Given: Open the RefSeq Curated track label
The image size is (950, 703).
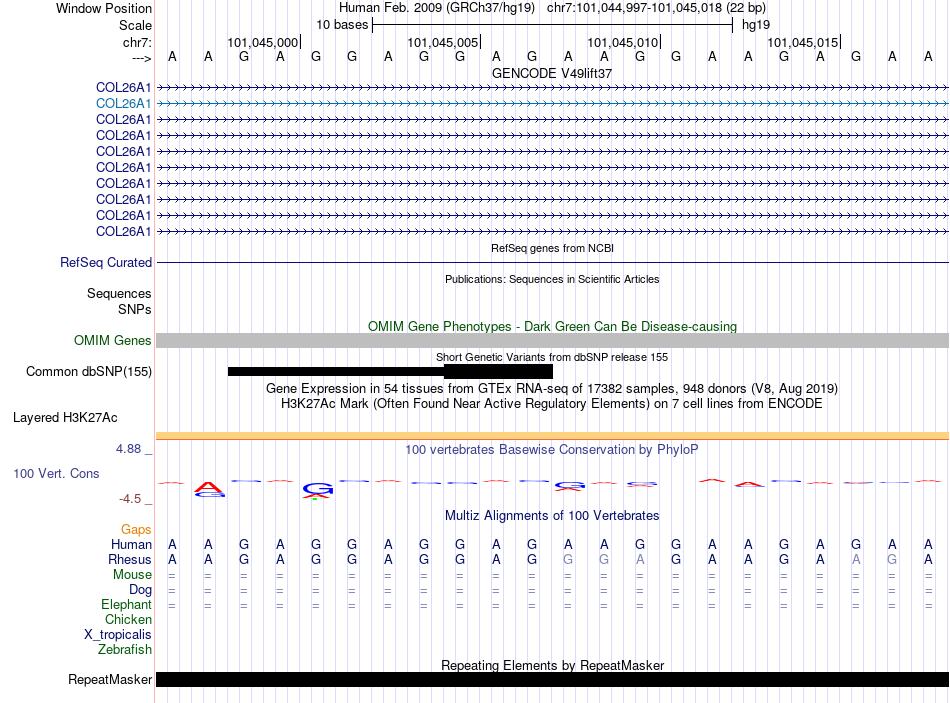Looking at the screenshot, I should click(x=105, y=262).
